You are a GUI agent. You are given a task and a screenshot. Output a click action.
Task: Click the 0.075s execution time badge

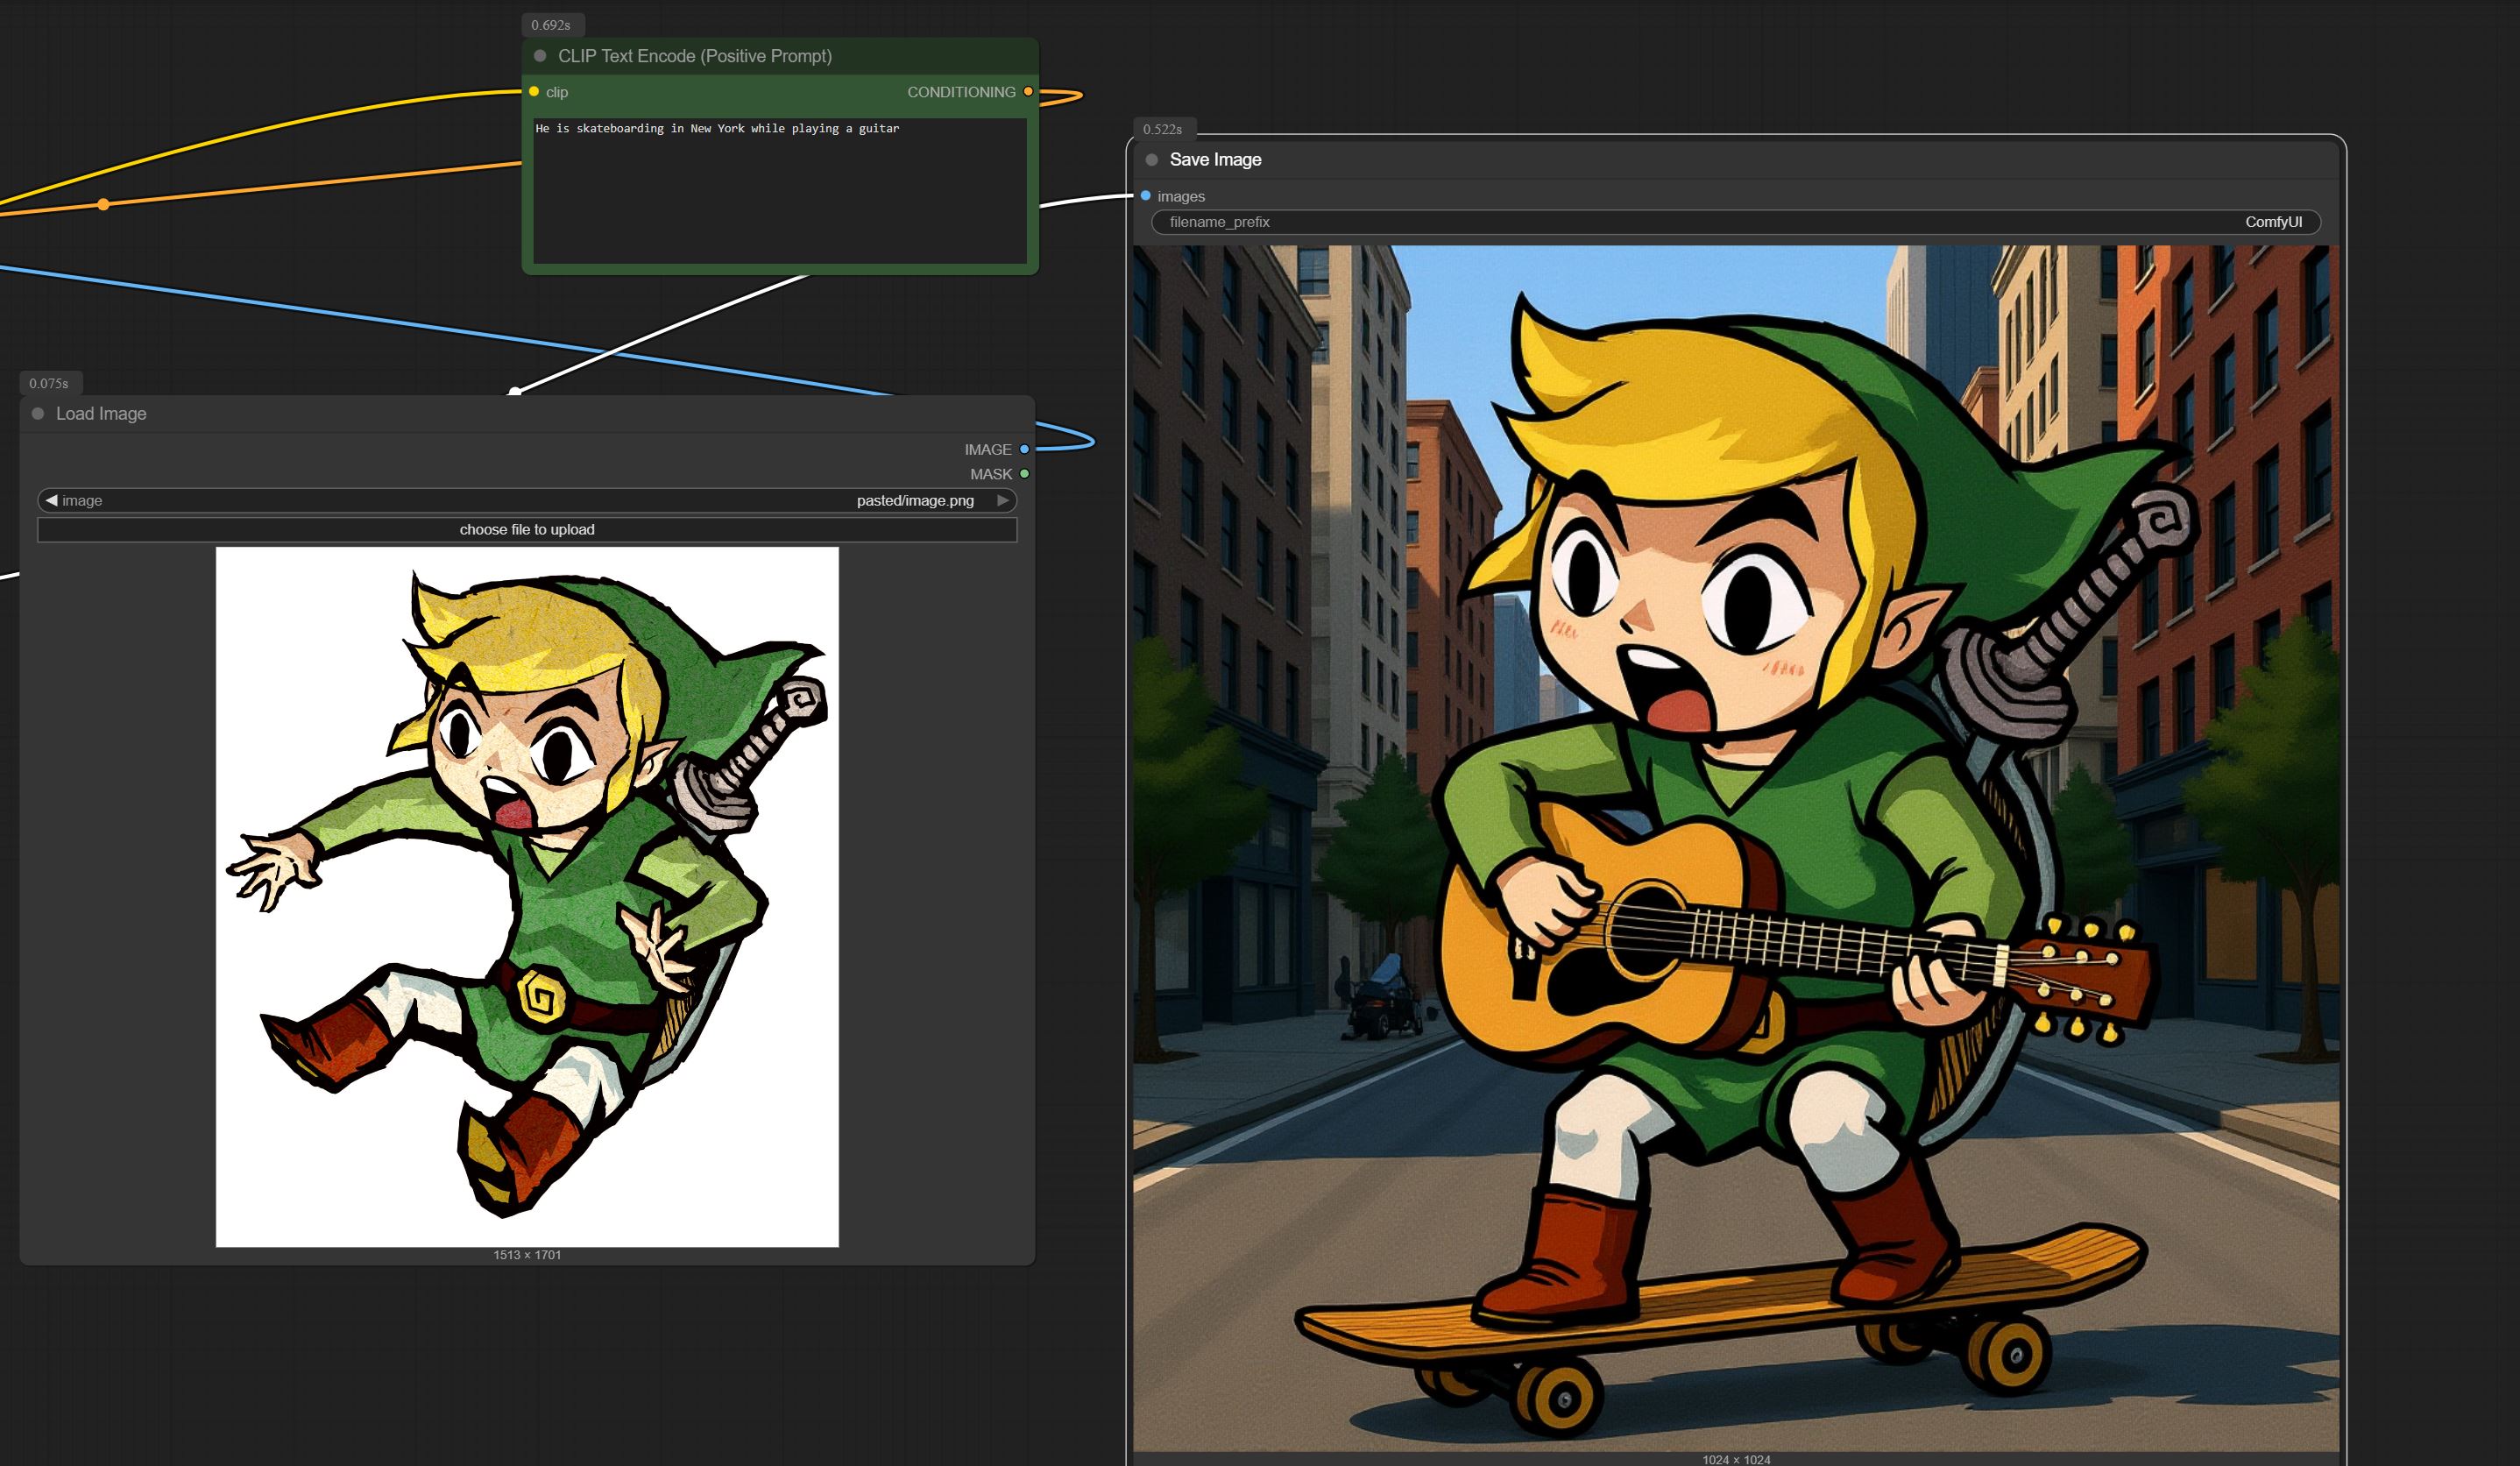tap(49, 383)
